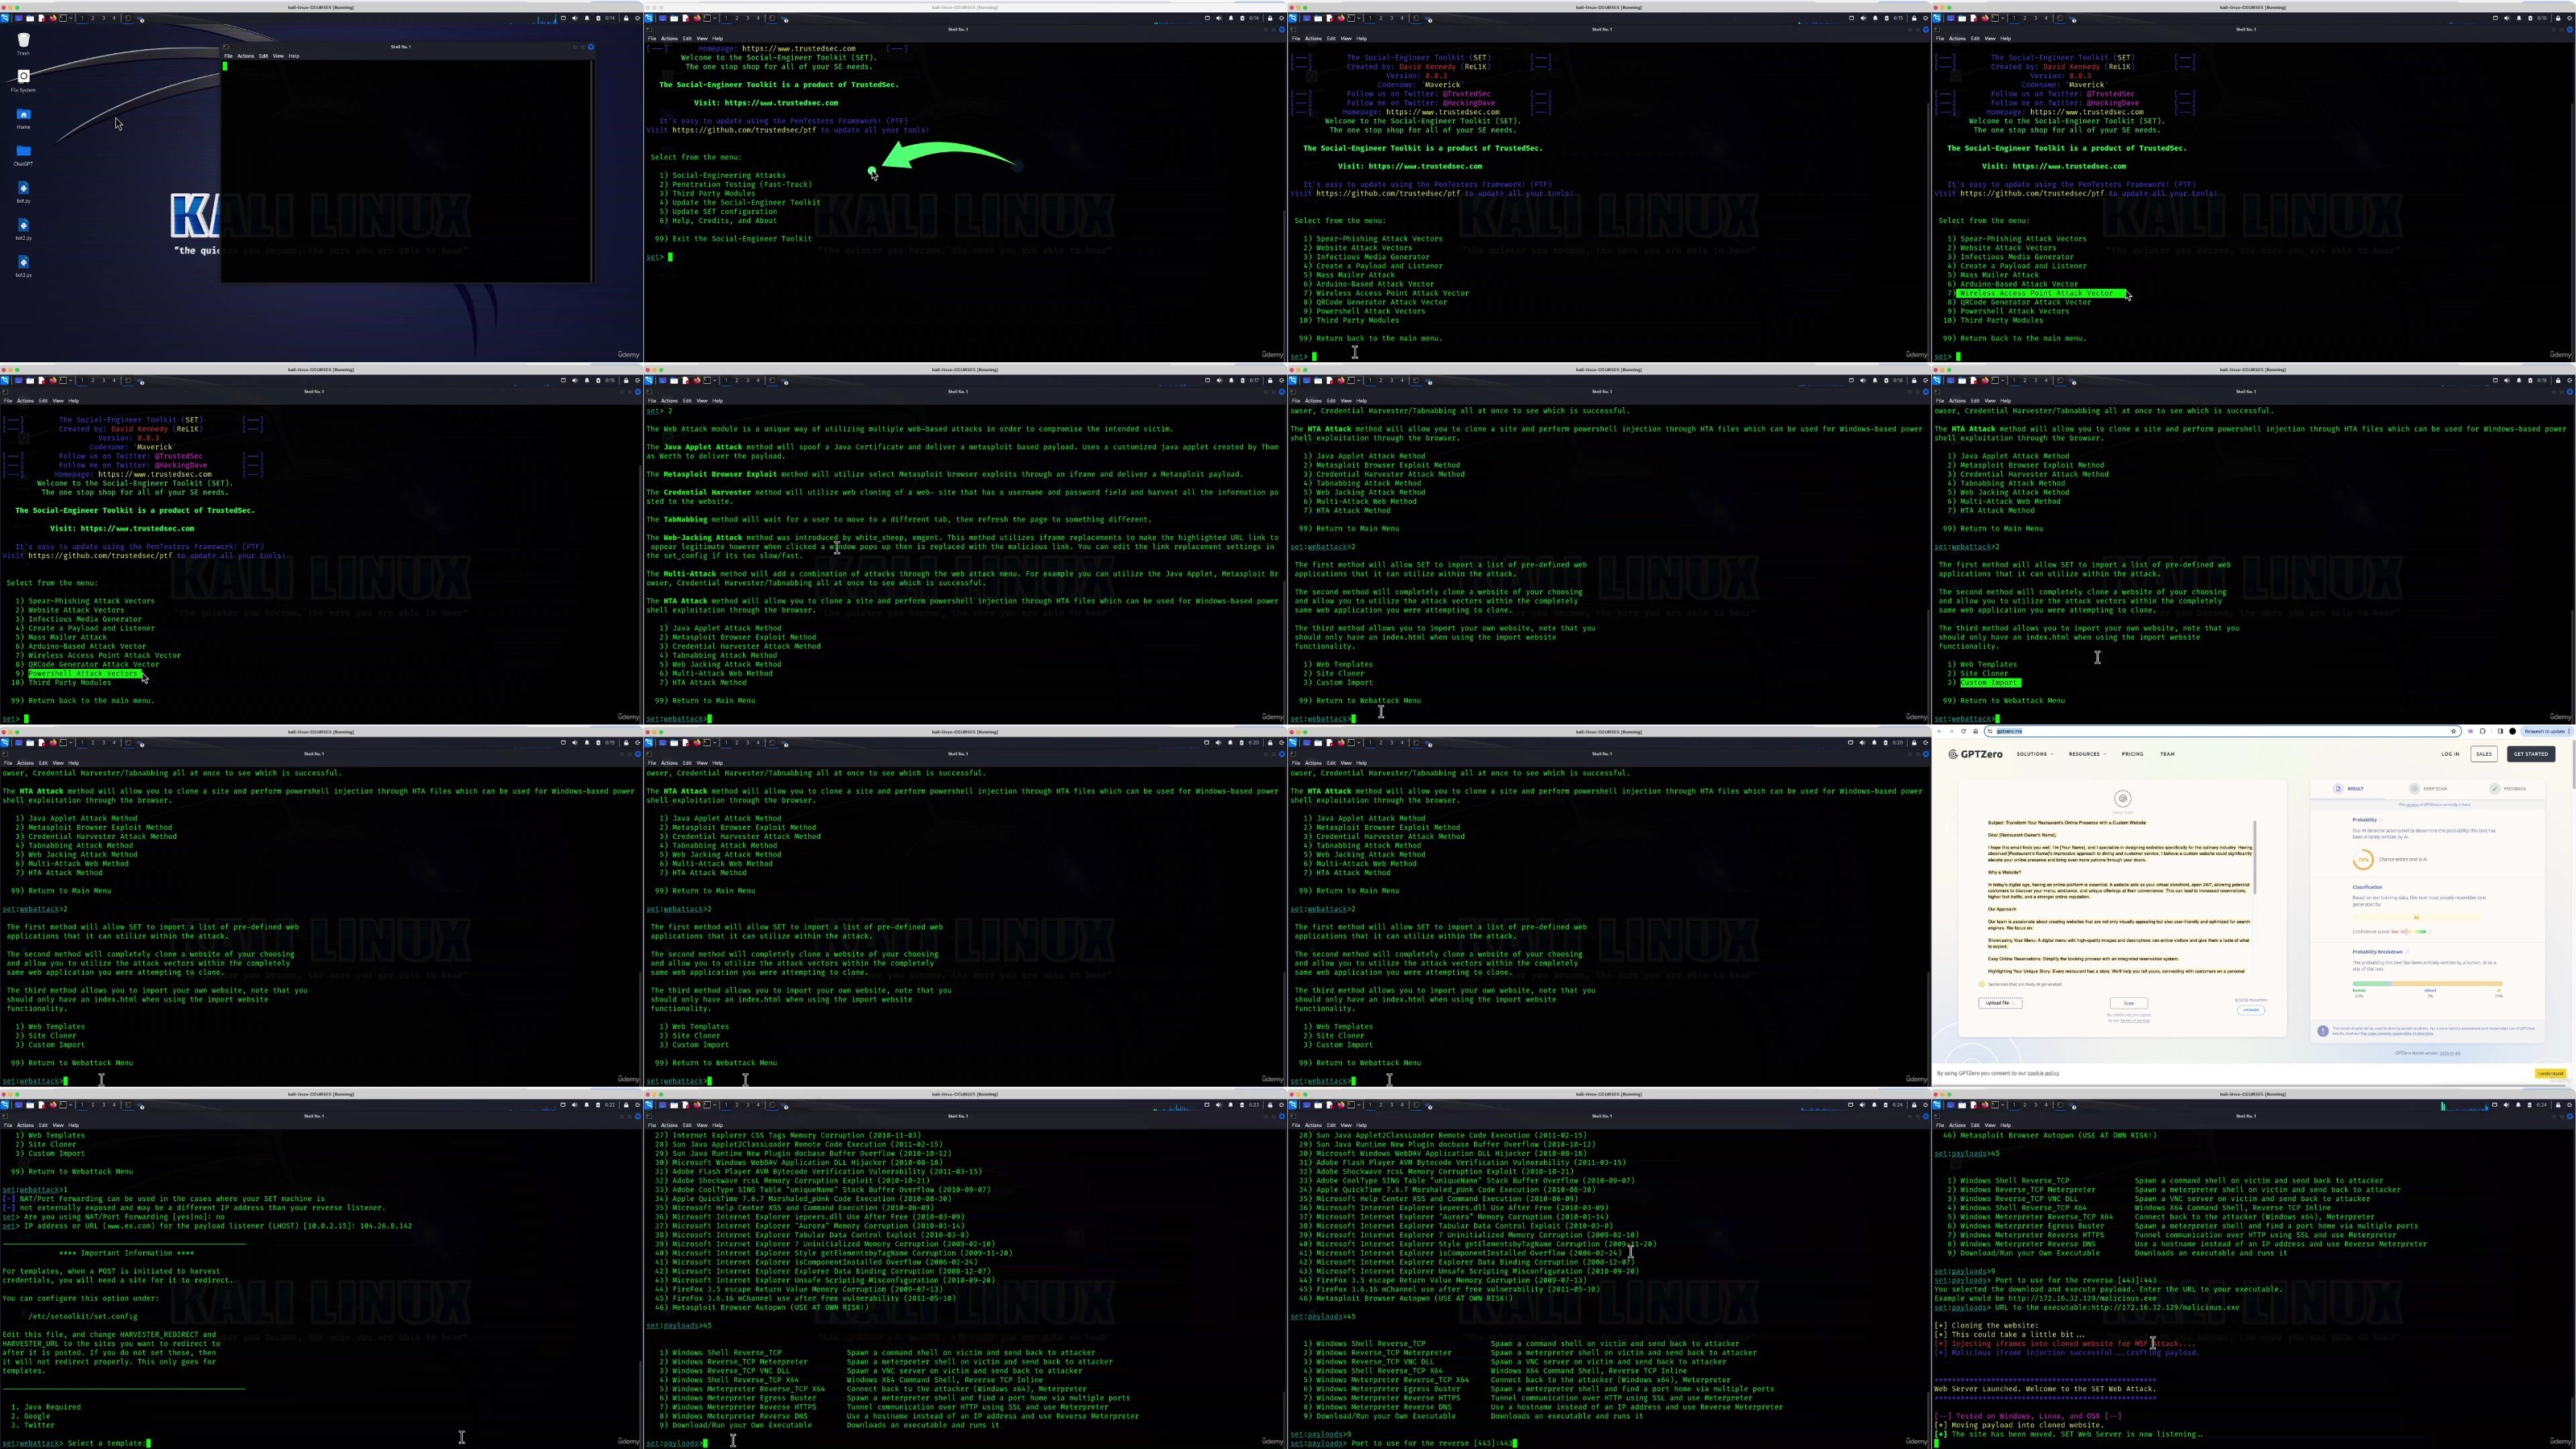The height and width of the screenshot is (1449, 2576).
Task: Click LOG IN on GPTZero
Action: pyautogui.click(x=2450, y=754)
